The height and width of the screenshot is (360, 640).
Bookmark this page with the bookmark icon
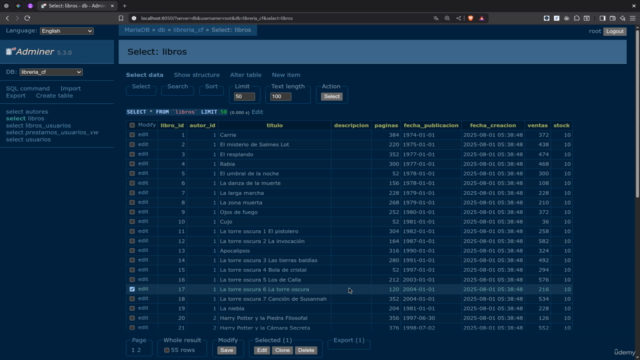click(x=121, y=18)
